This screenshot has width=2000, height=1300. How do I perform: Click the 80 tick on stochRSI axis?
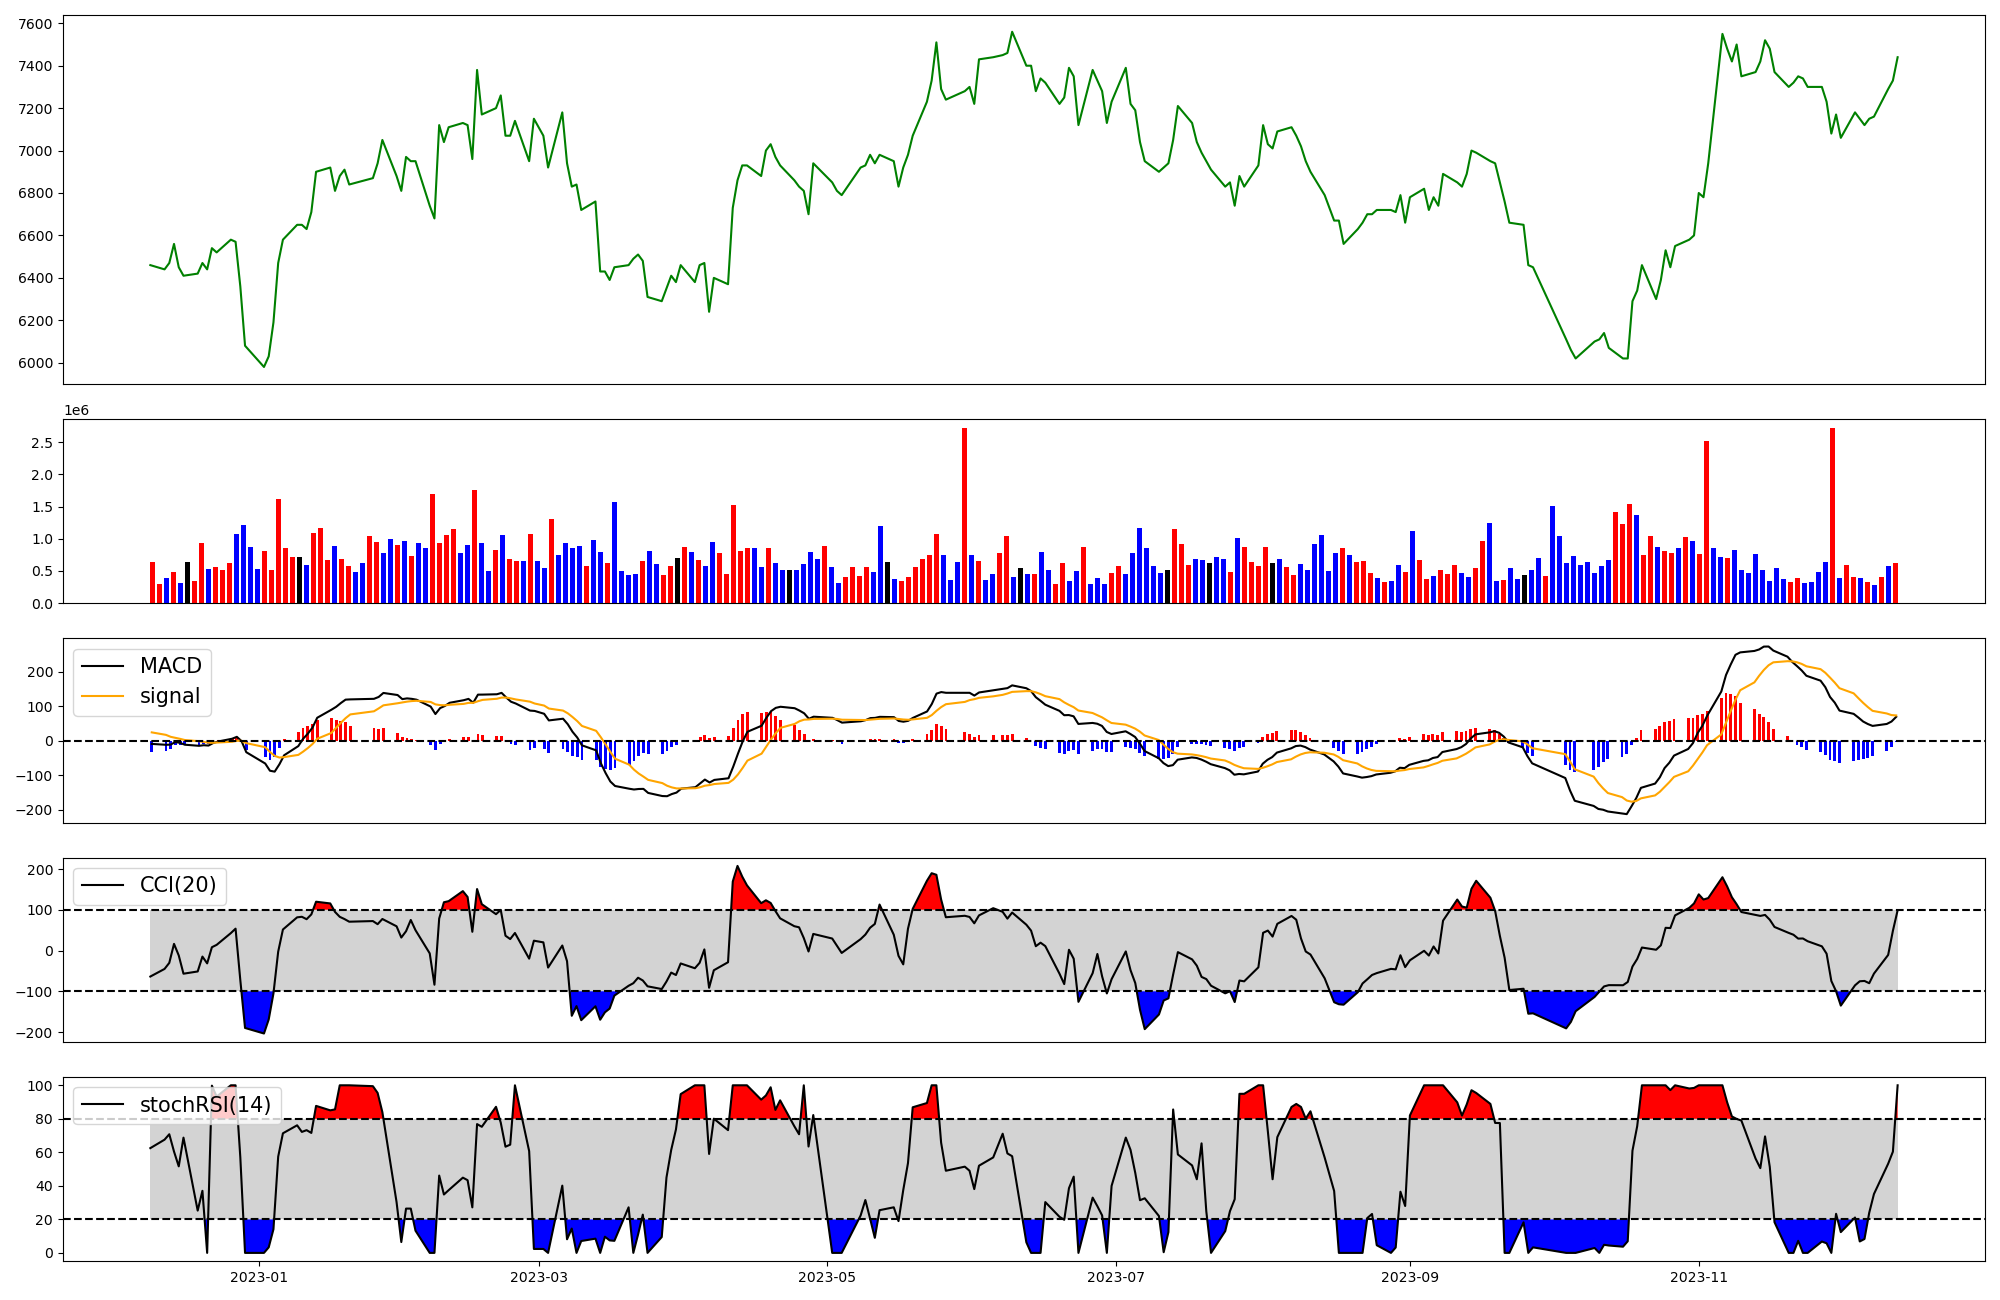[44, 1119]
